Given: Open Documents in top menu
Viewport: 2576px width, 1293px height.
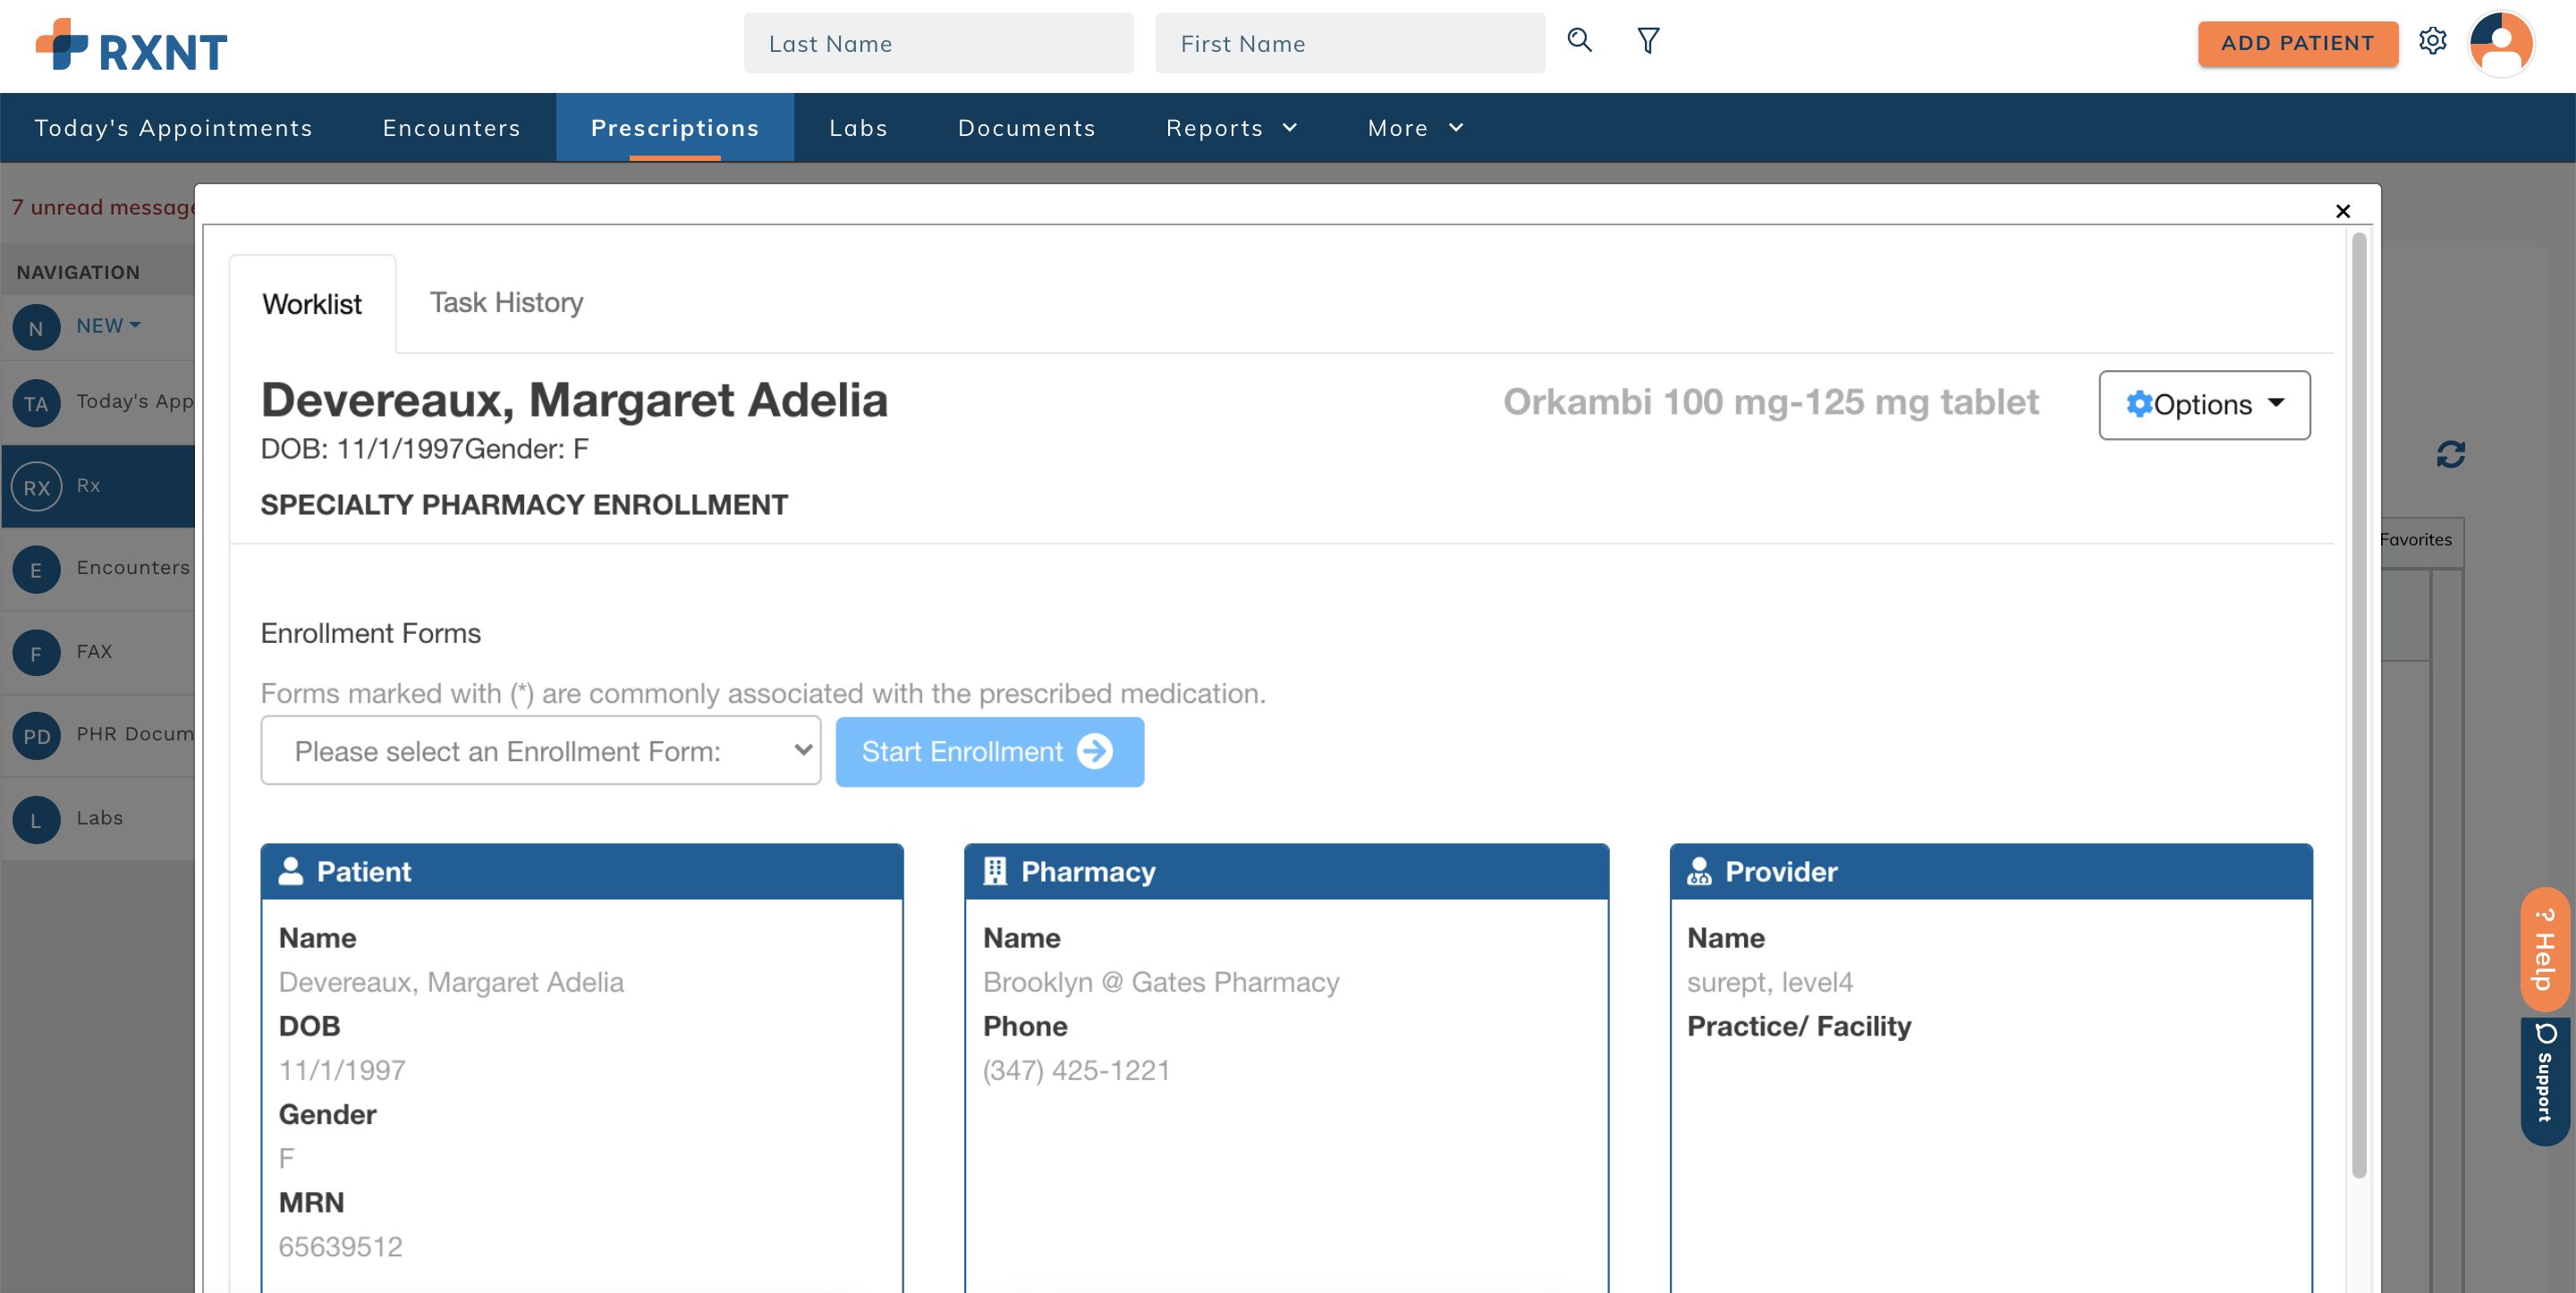Looking at the screenshot, I should (x=1026, y=127).
